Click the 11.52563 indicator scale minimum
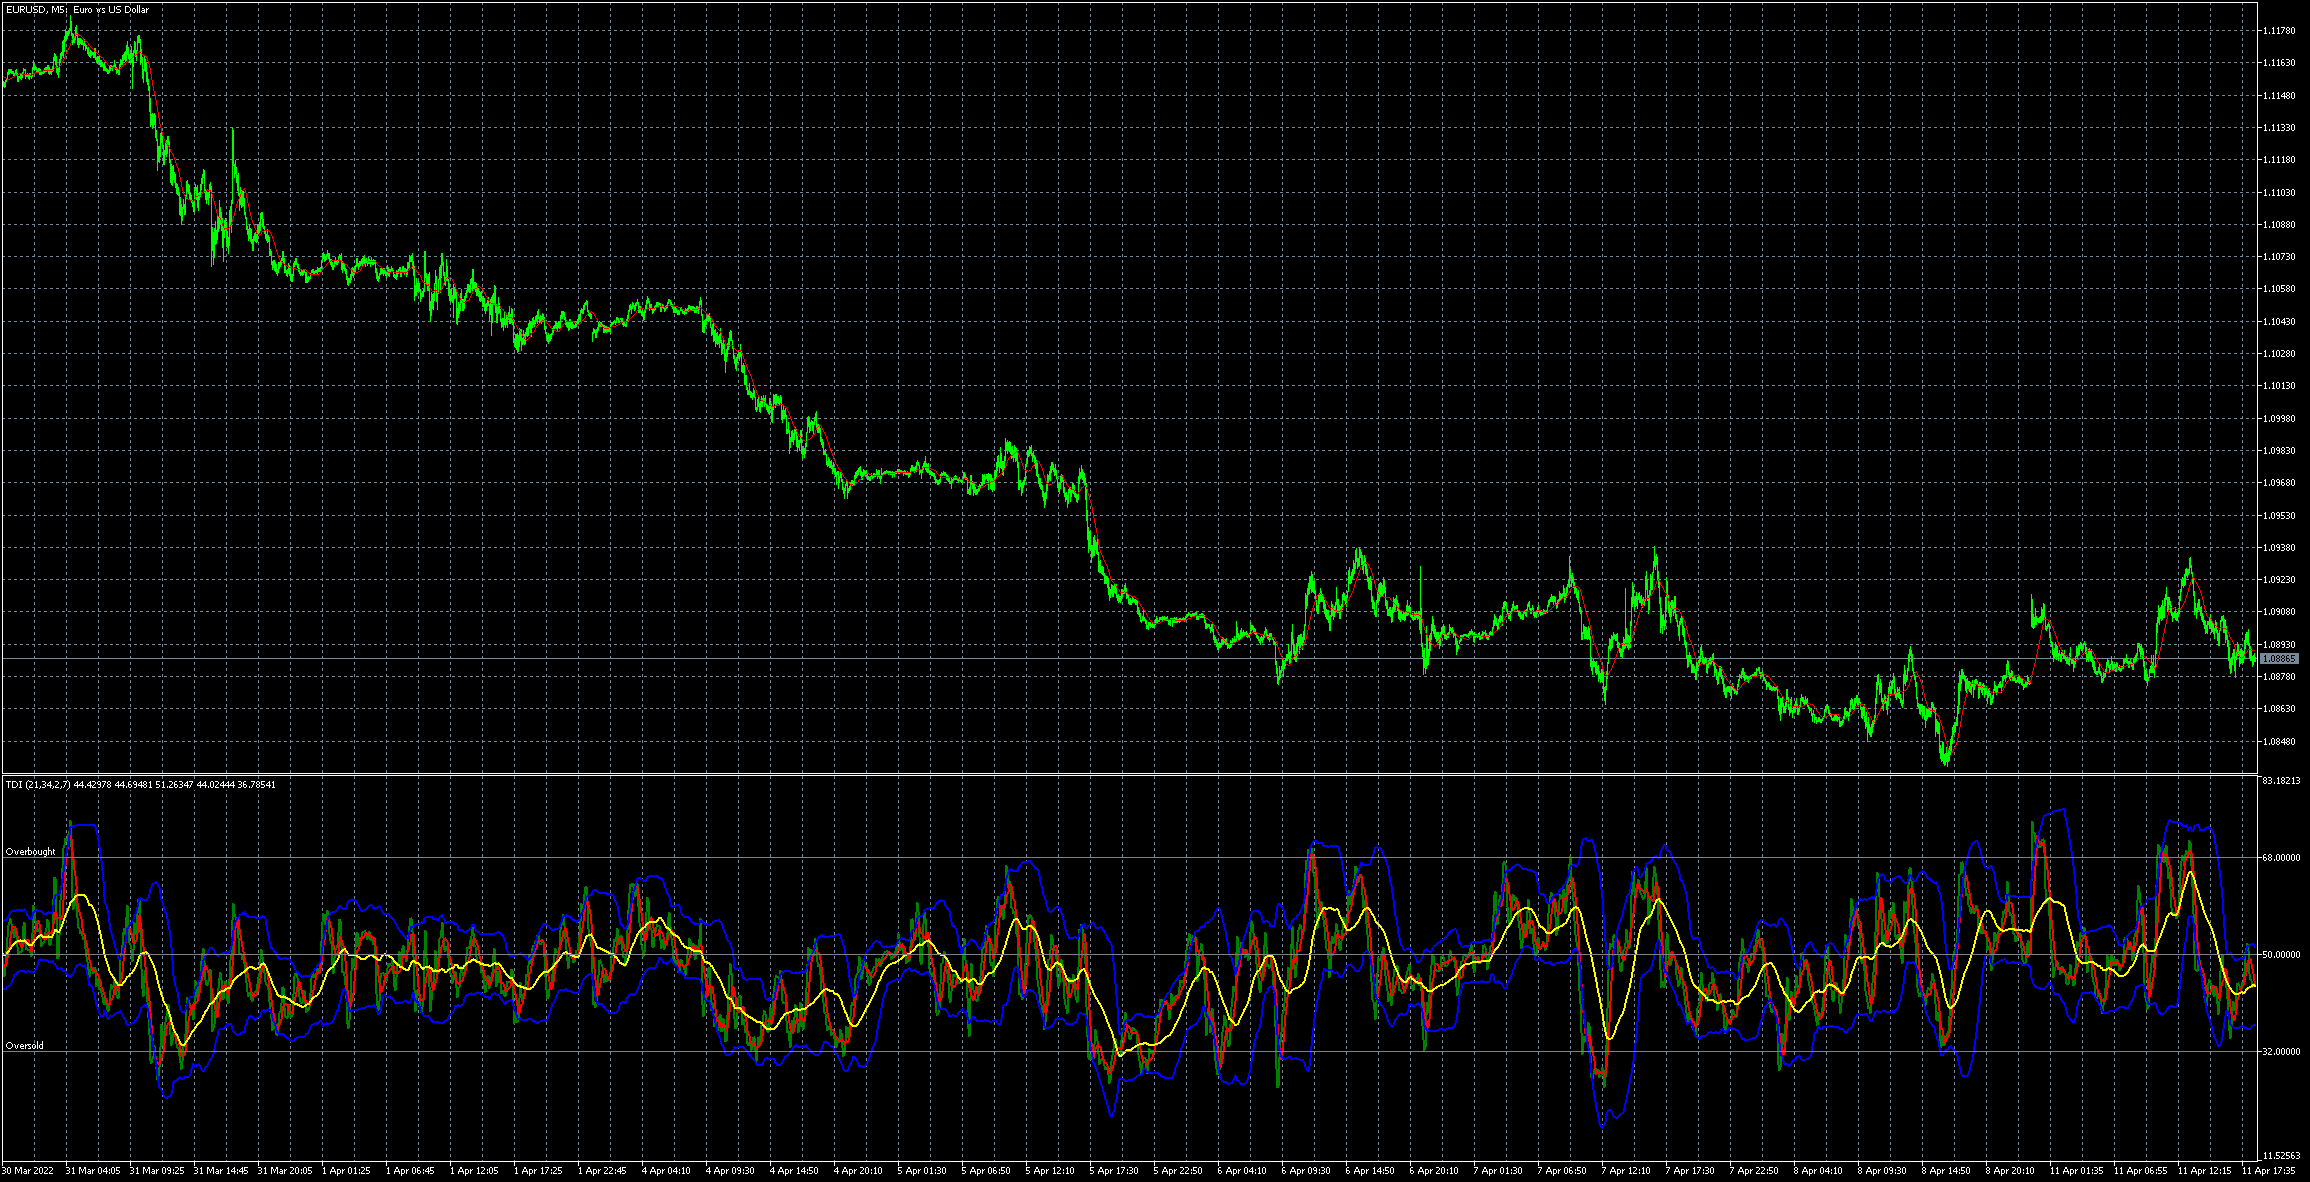The width and height of the screenshot is (2310, 1182). [2281, 1155]
